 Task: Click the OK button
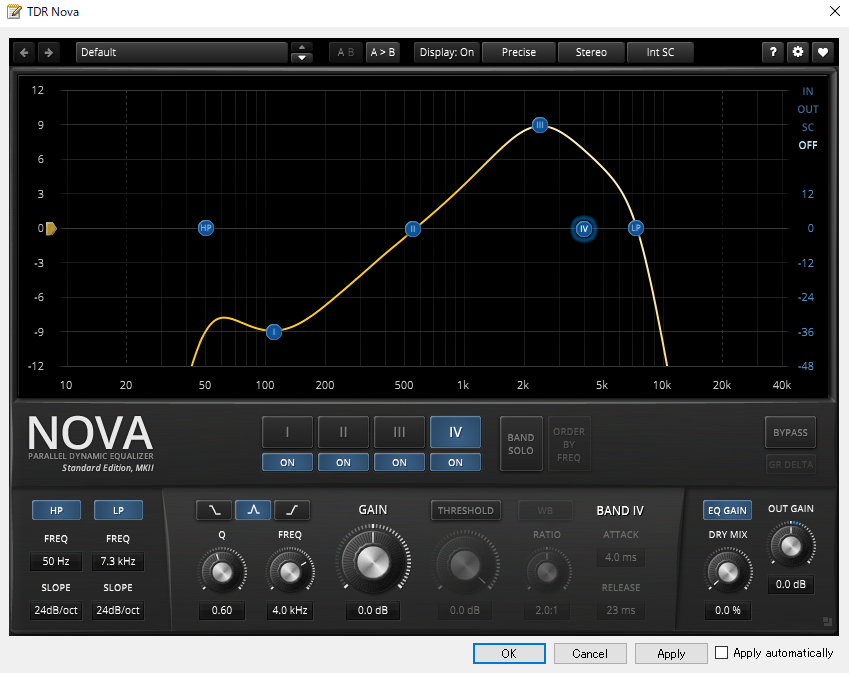(x=509, y=653)
